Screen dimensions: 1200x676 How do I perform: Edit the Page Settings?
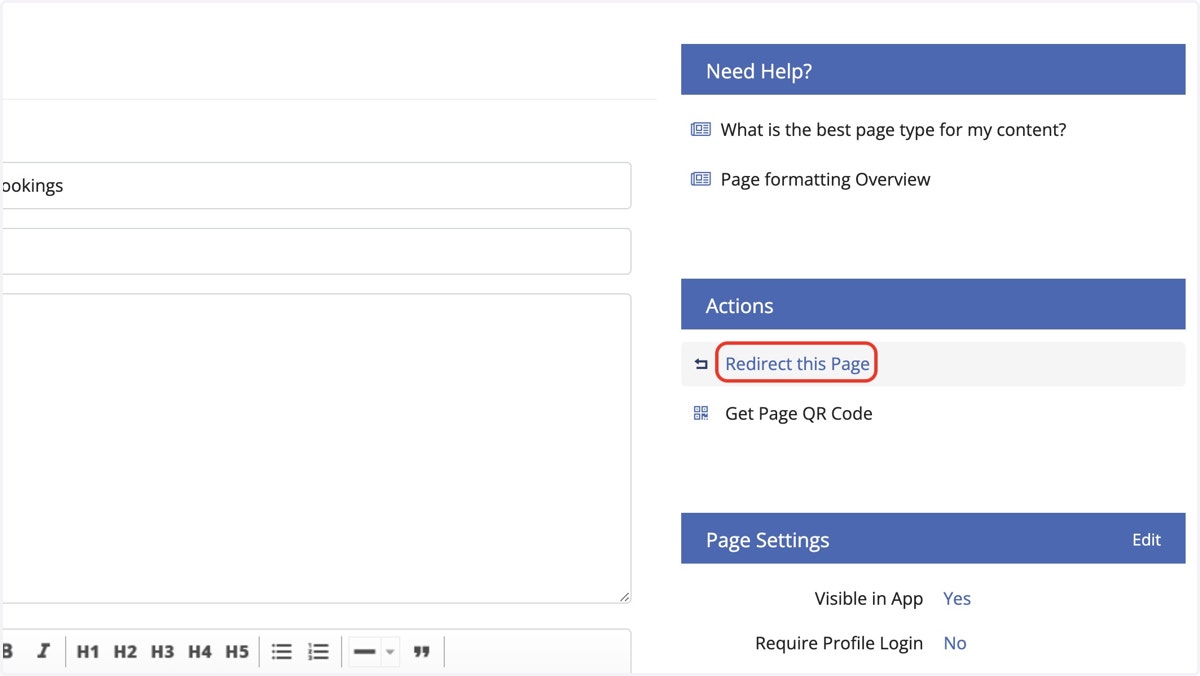(x=1146, y=540)
